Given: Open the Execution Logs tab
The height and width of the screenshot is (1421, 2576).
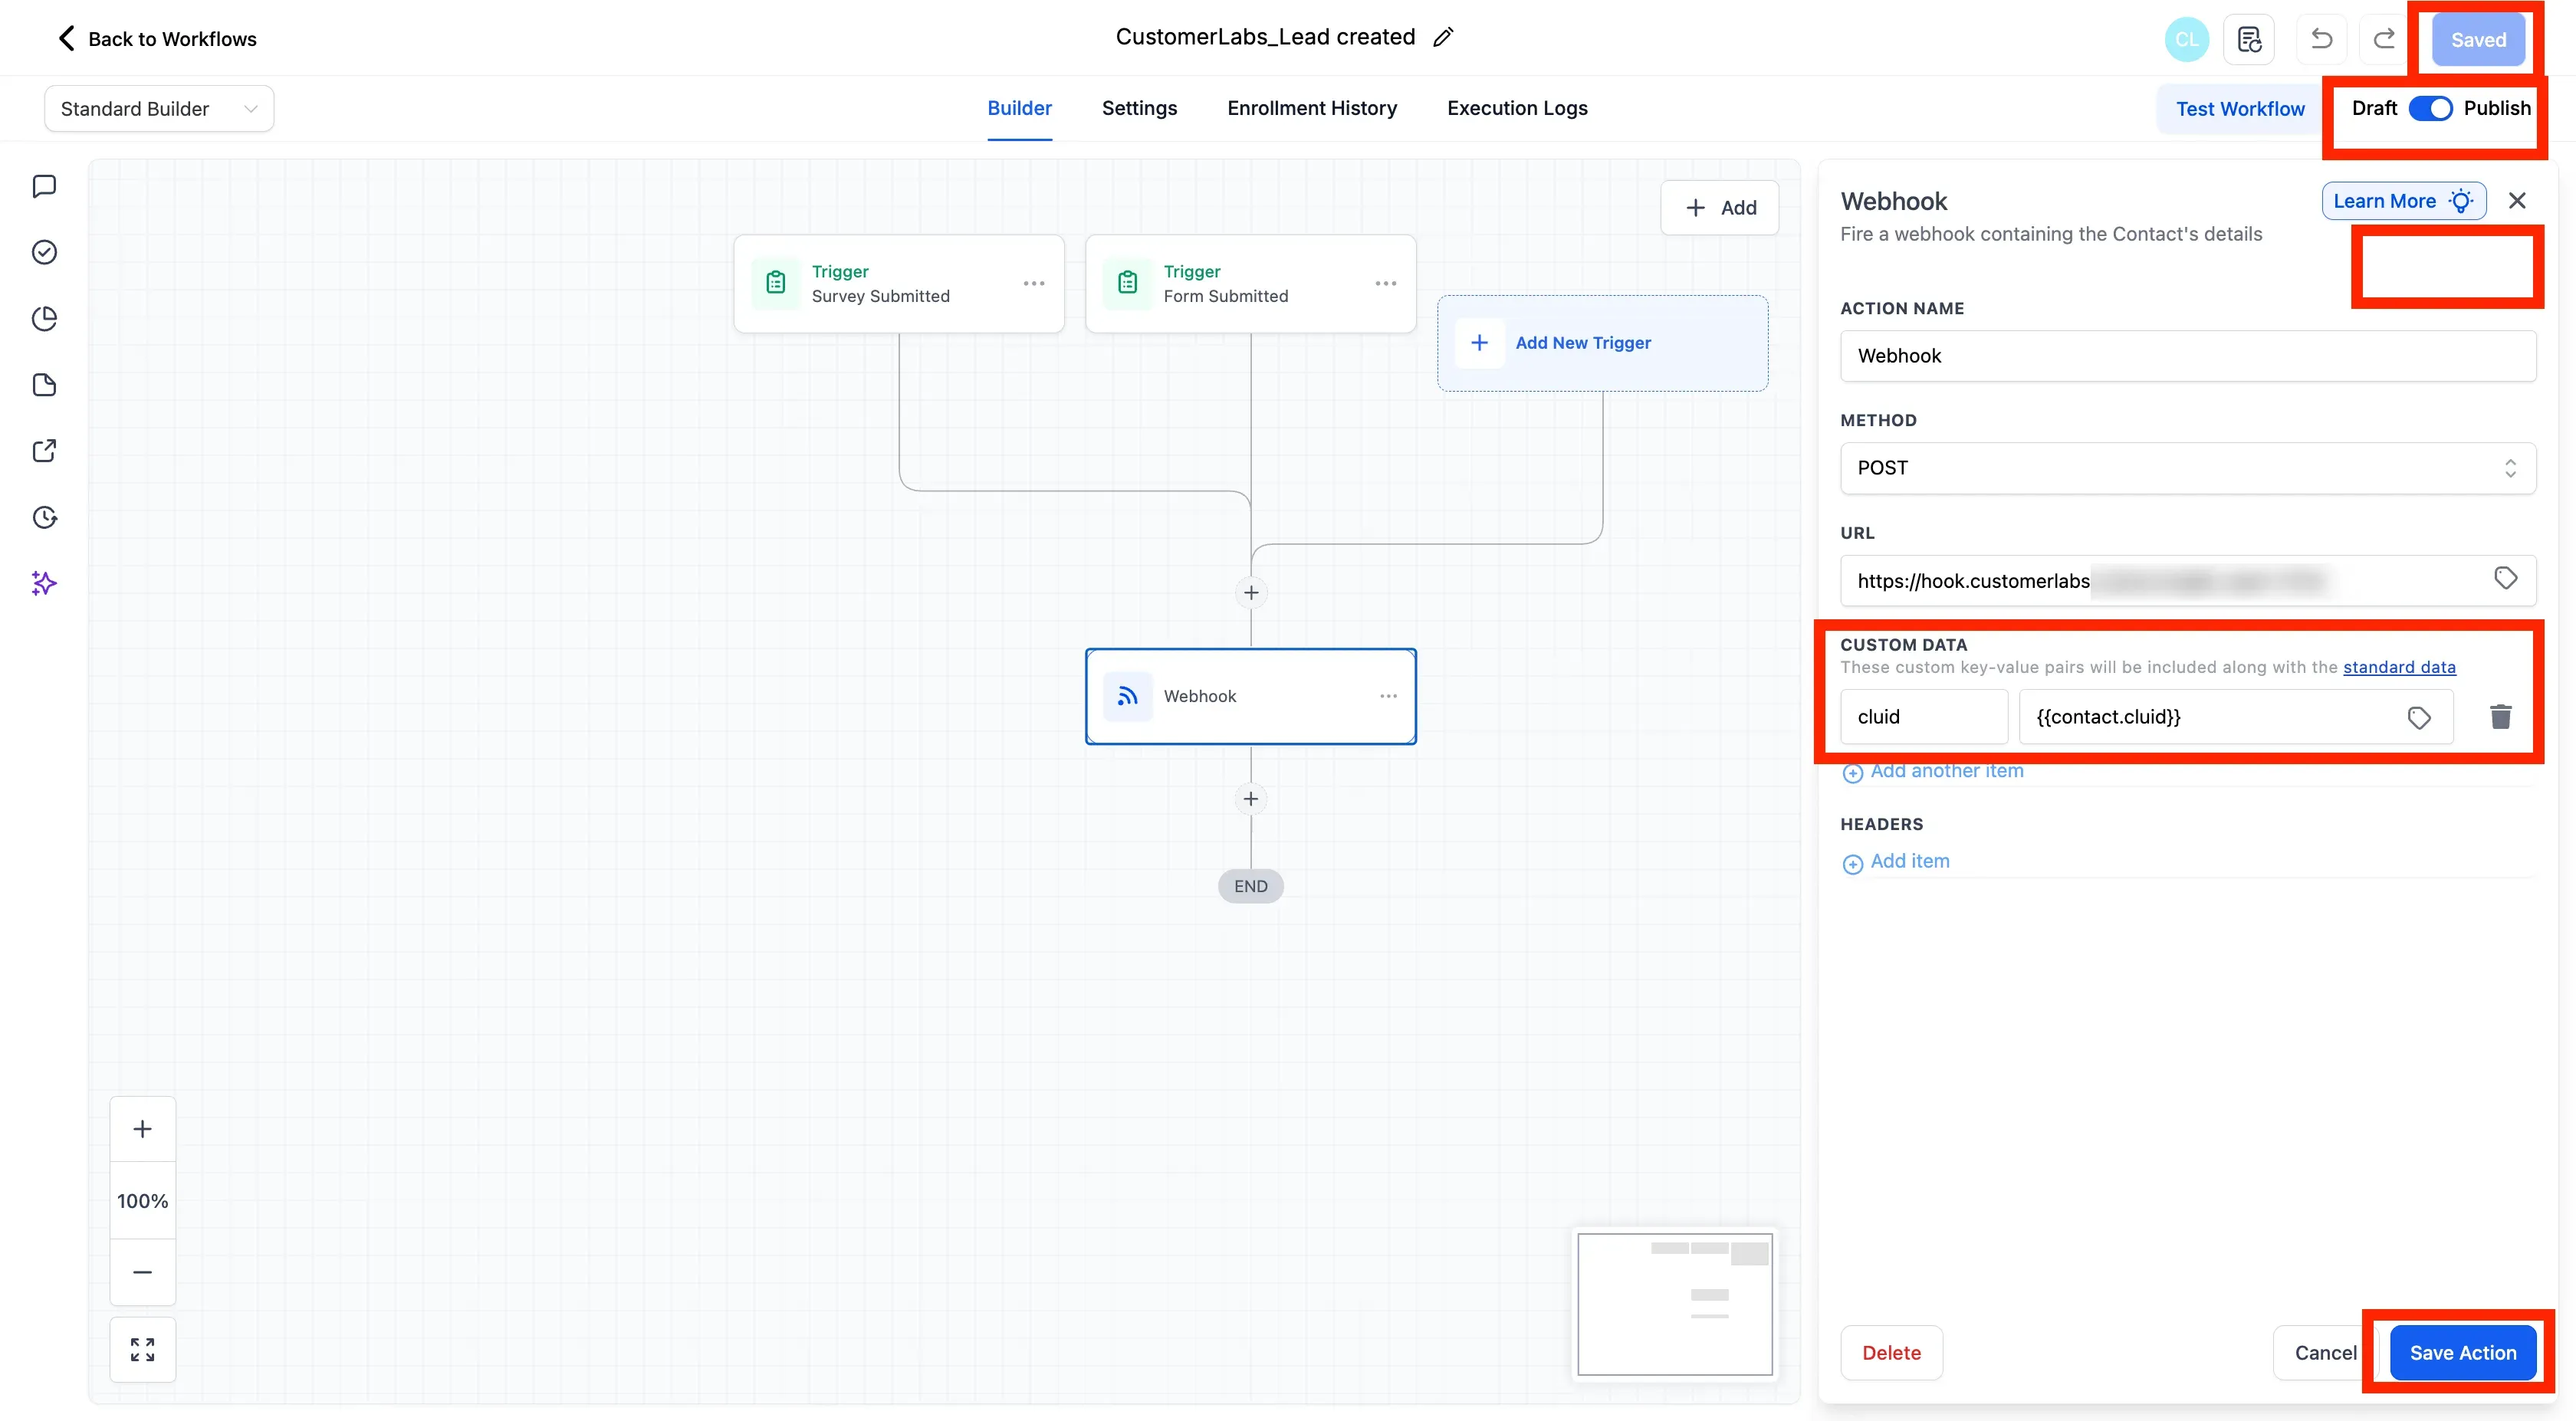Looking at the screenshot, I should click(x=1517, y=108).
